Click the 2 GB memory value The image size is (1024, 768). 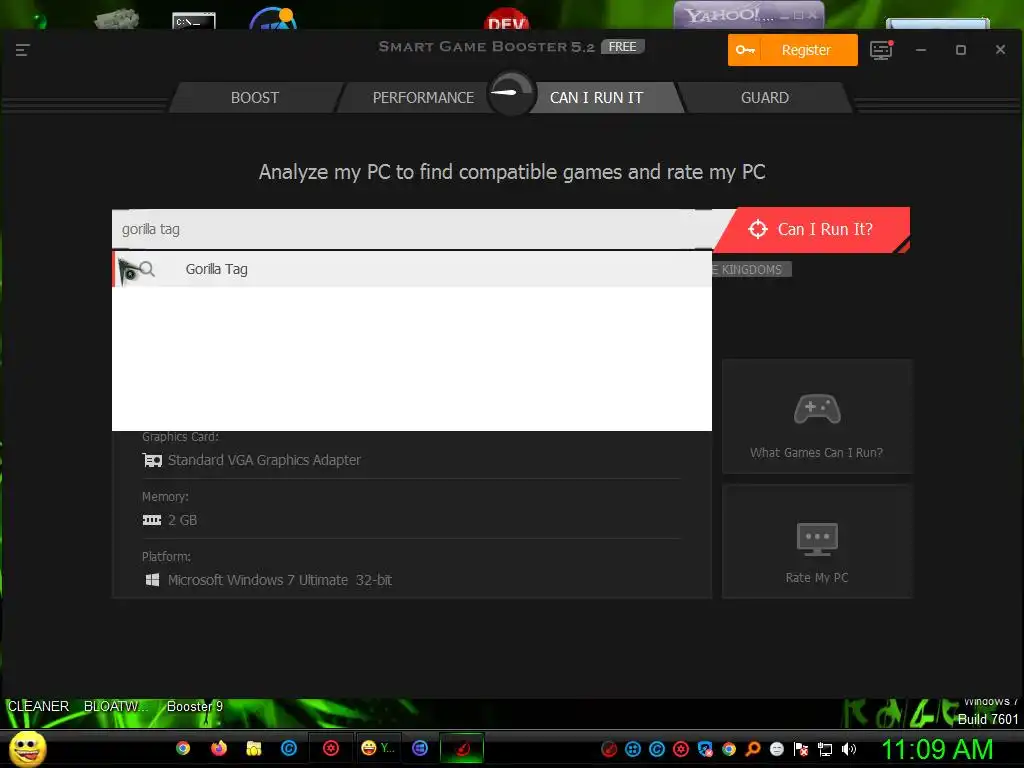[x=182, y=520]
